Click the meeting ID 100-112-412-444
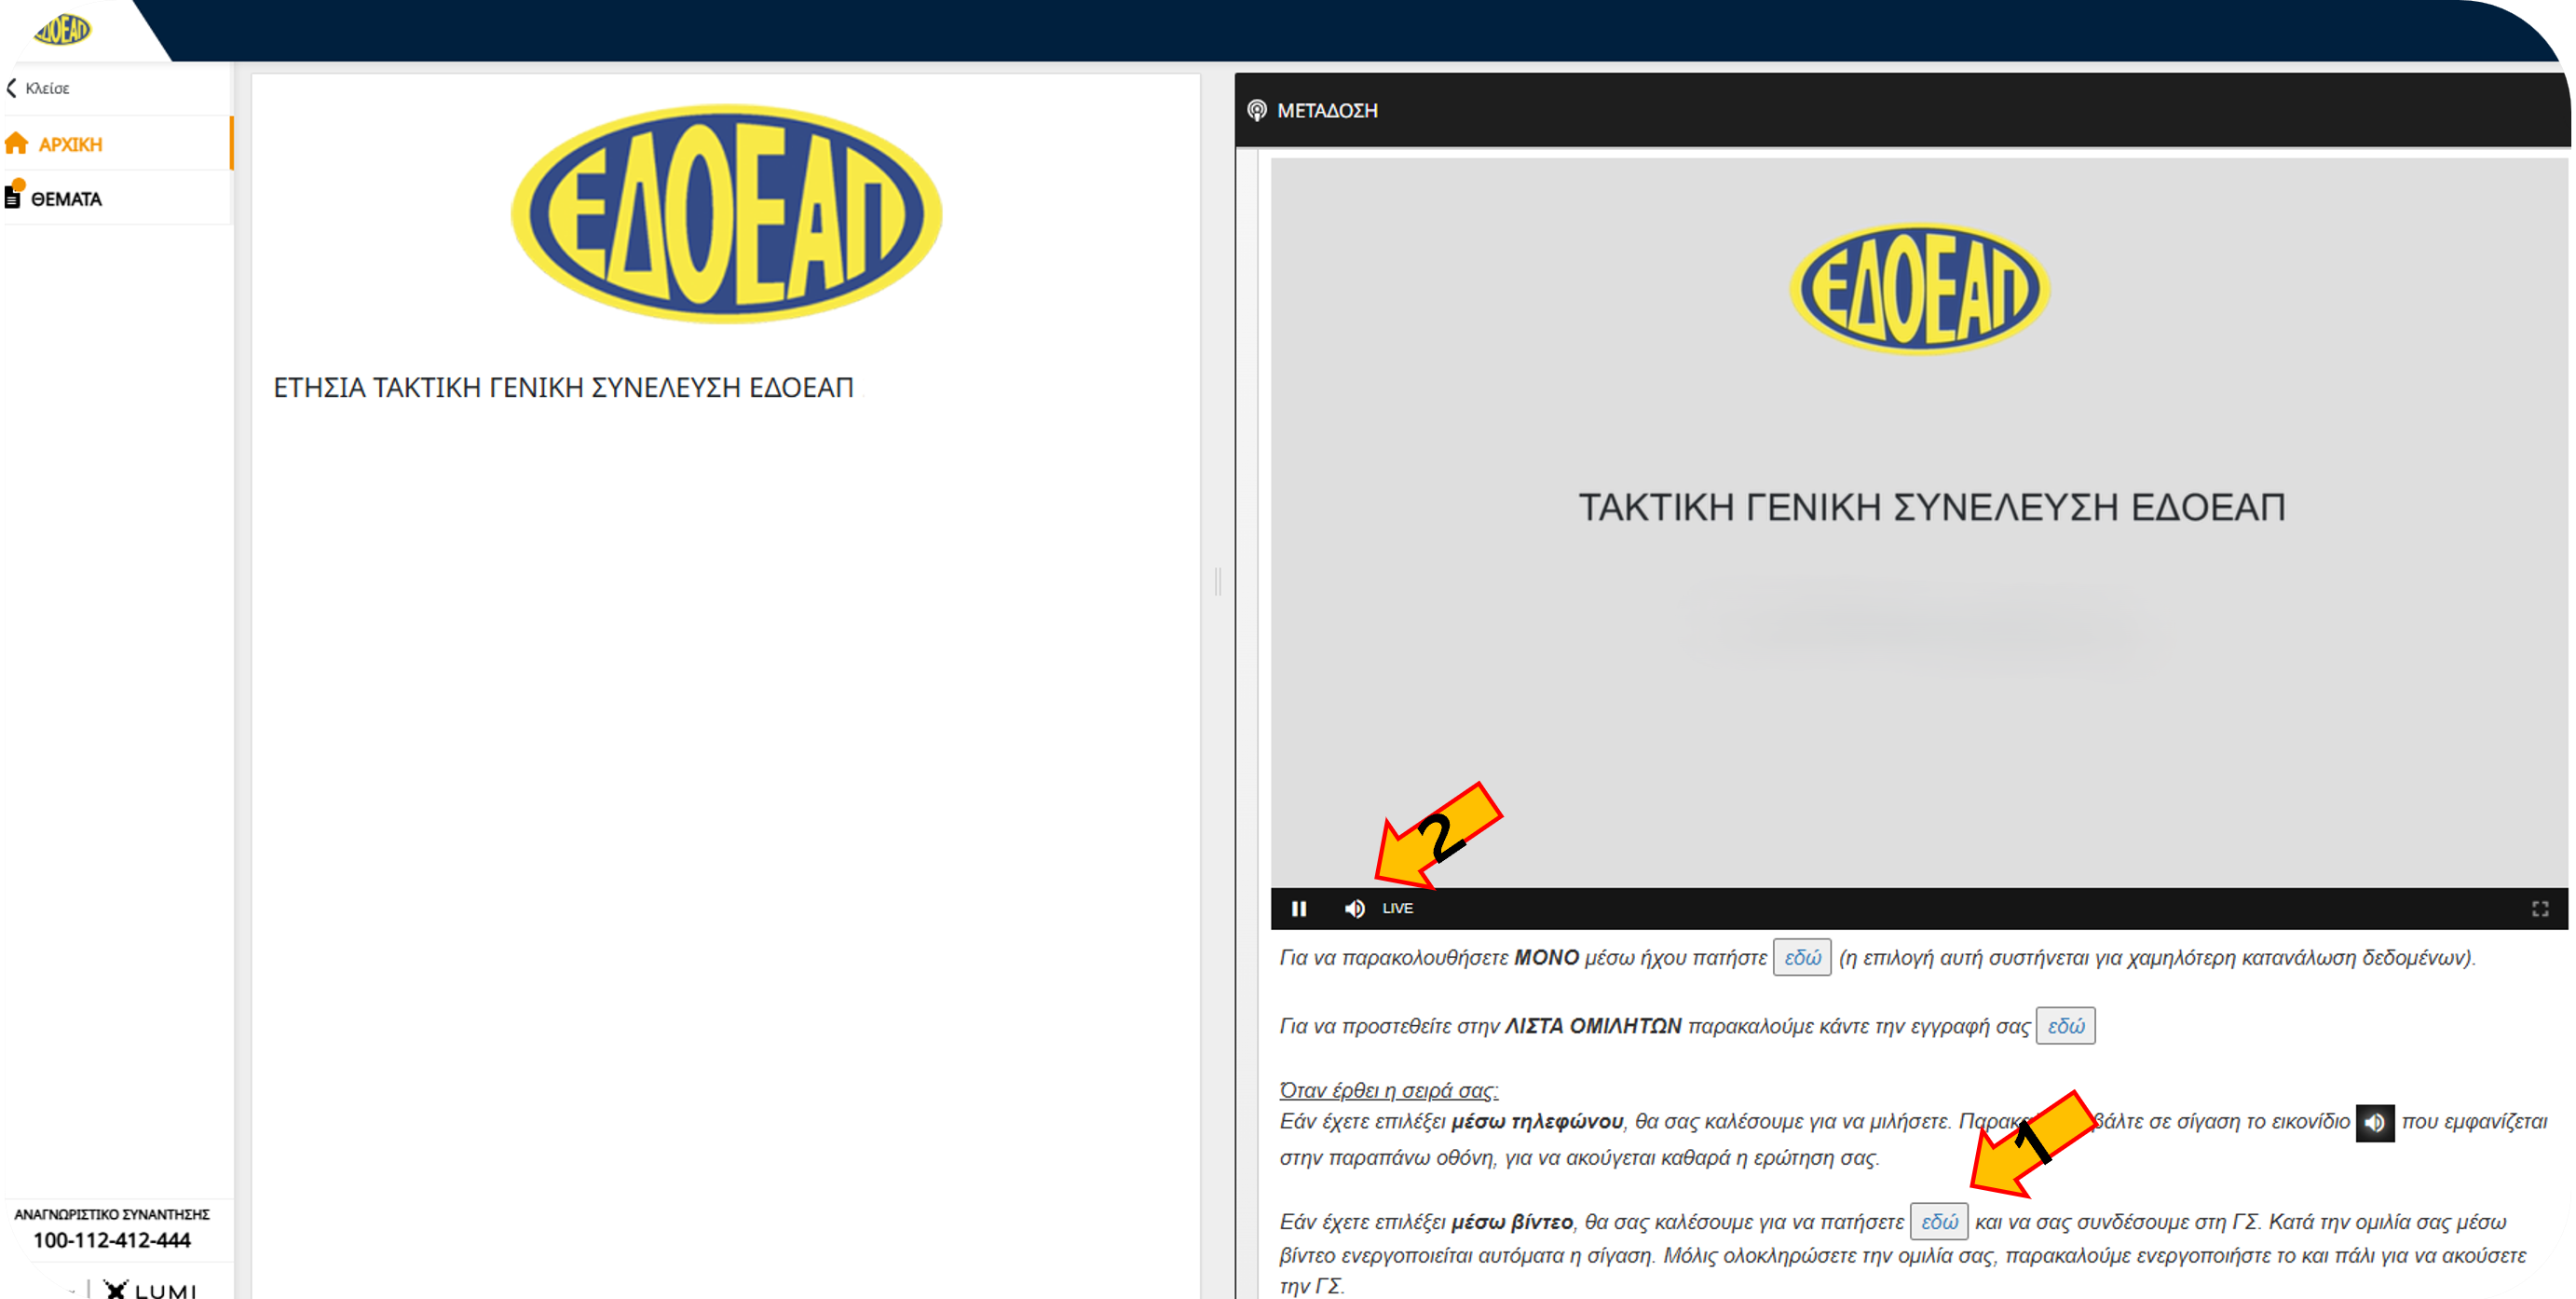This screenshot has height=1299, width=2576. tap(112, 1240)
